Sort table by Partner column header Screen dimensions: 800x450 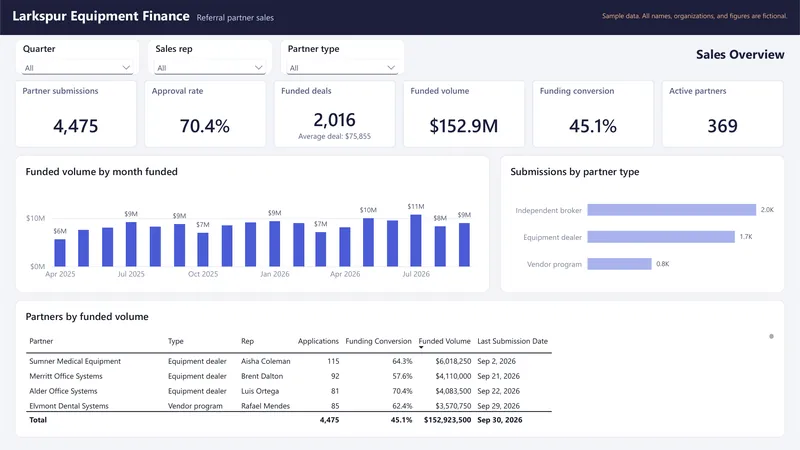pyautogui.click(x=41, y=341)
